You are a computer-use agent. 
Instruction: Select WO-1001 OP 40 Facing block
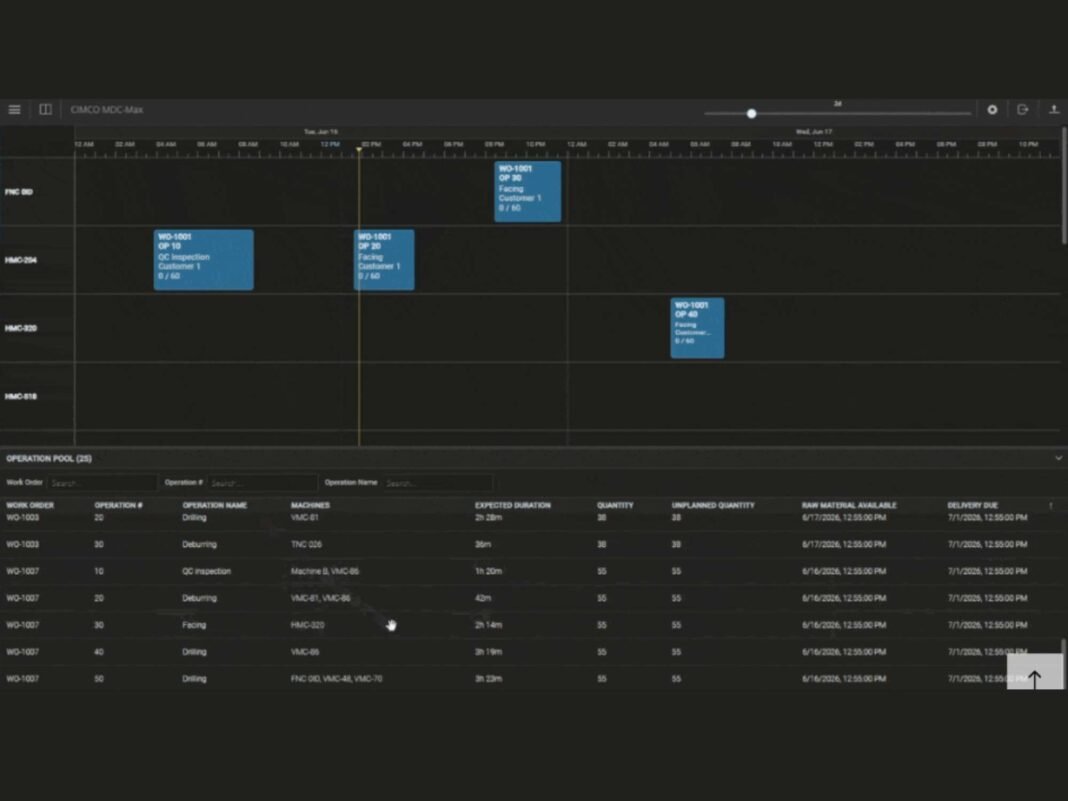697,328
